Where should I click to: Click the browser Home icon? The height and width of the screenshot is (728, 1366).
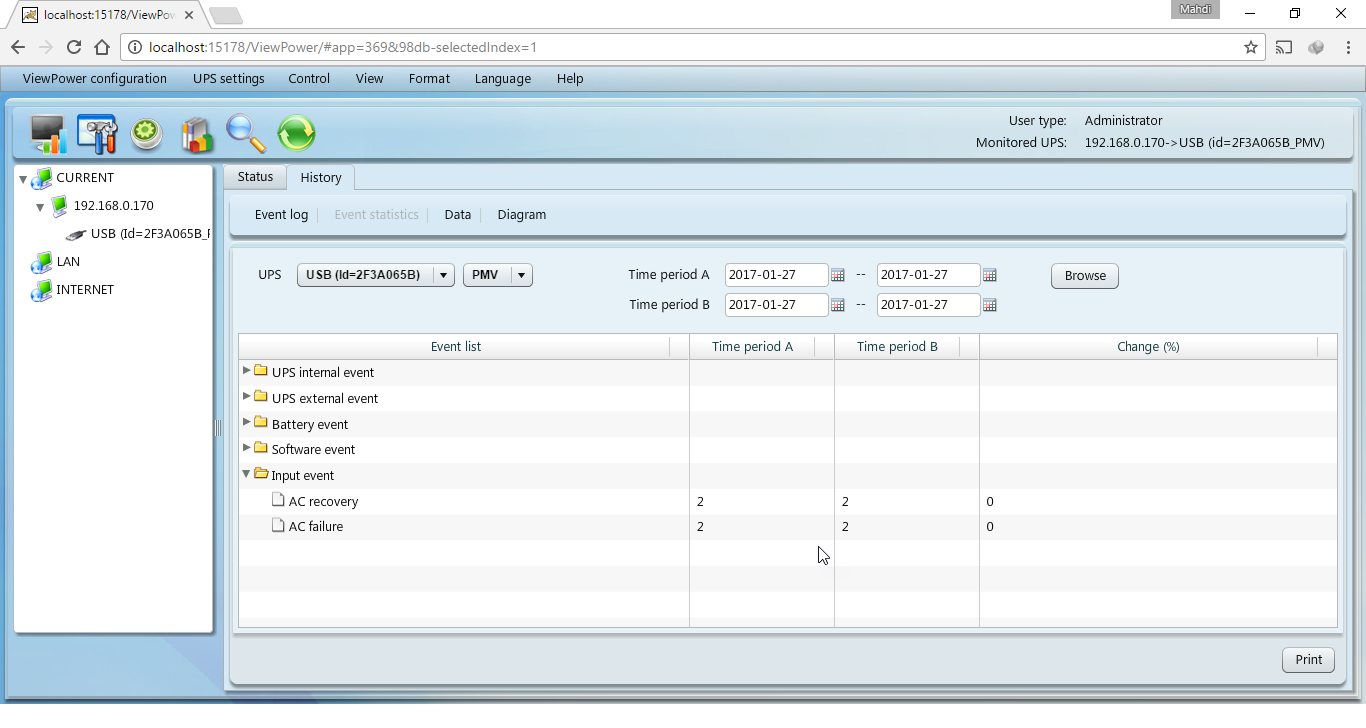[x=102, y=47]
